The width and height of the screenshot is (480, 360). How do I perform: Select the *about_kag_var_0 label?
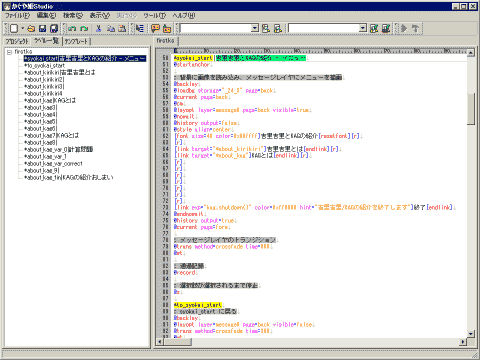click(x=58, y=149)
